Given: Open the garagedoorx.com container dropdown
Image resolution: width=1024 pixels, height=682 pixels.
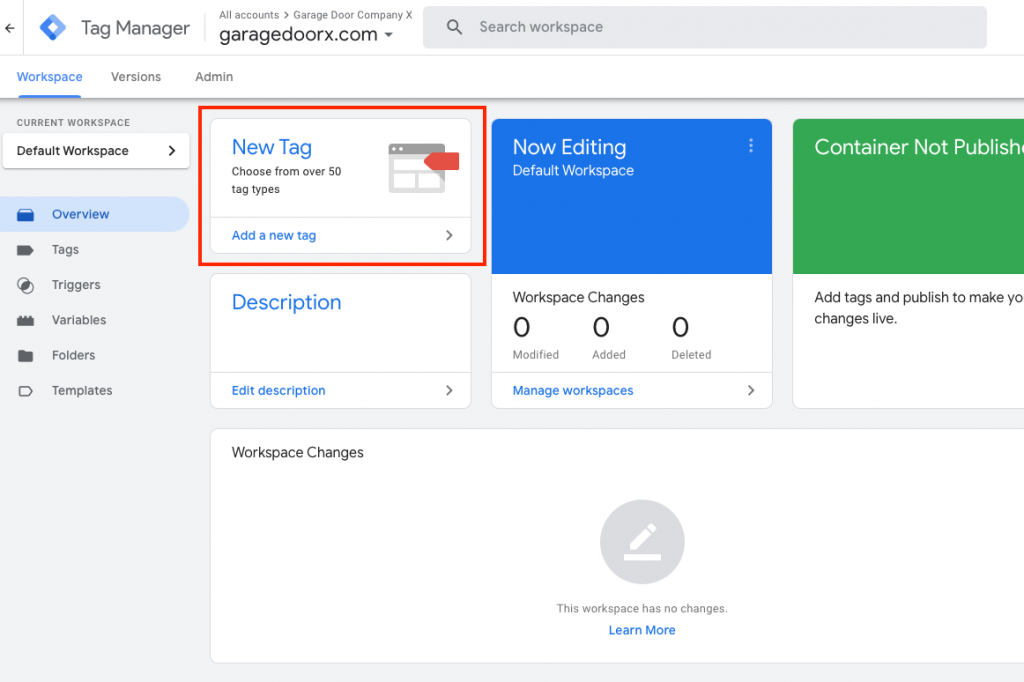Looking at the screenshot, I should click(306, 34).
